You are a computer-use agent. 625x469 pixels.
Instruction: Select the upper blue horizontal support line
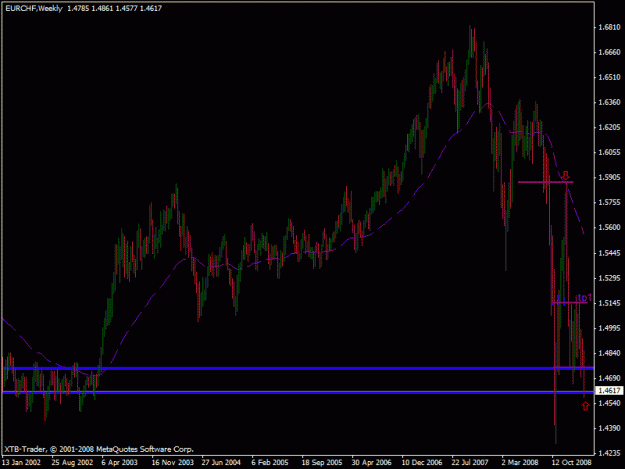tap(298, 368)
